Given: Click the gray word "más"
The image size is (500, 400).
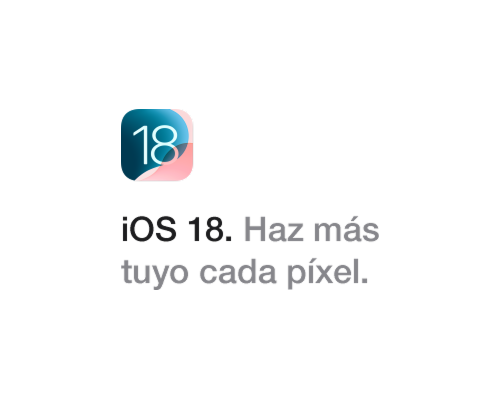Looking at the screenshot, I should point(346,229).
